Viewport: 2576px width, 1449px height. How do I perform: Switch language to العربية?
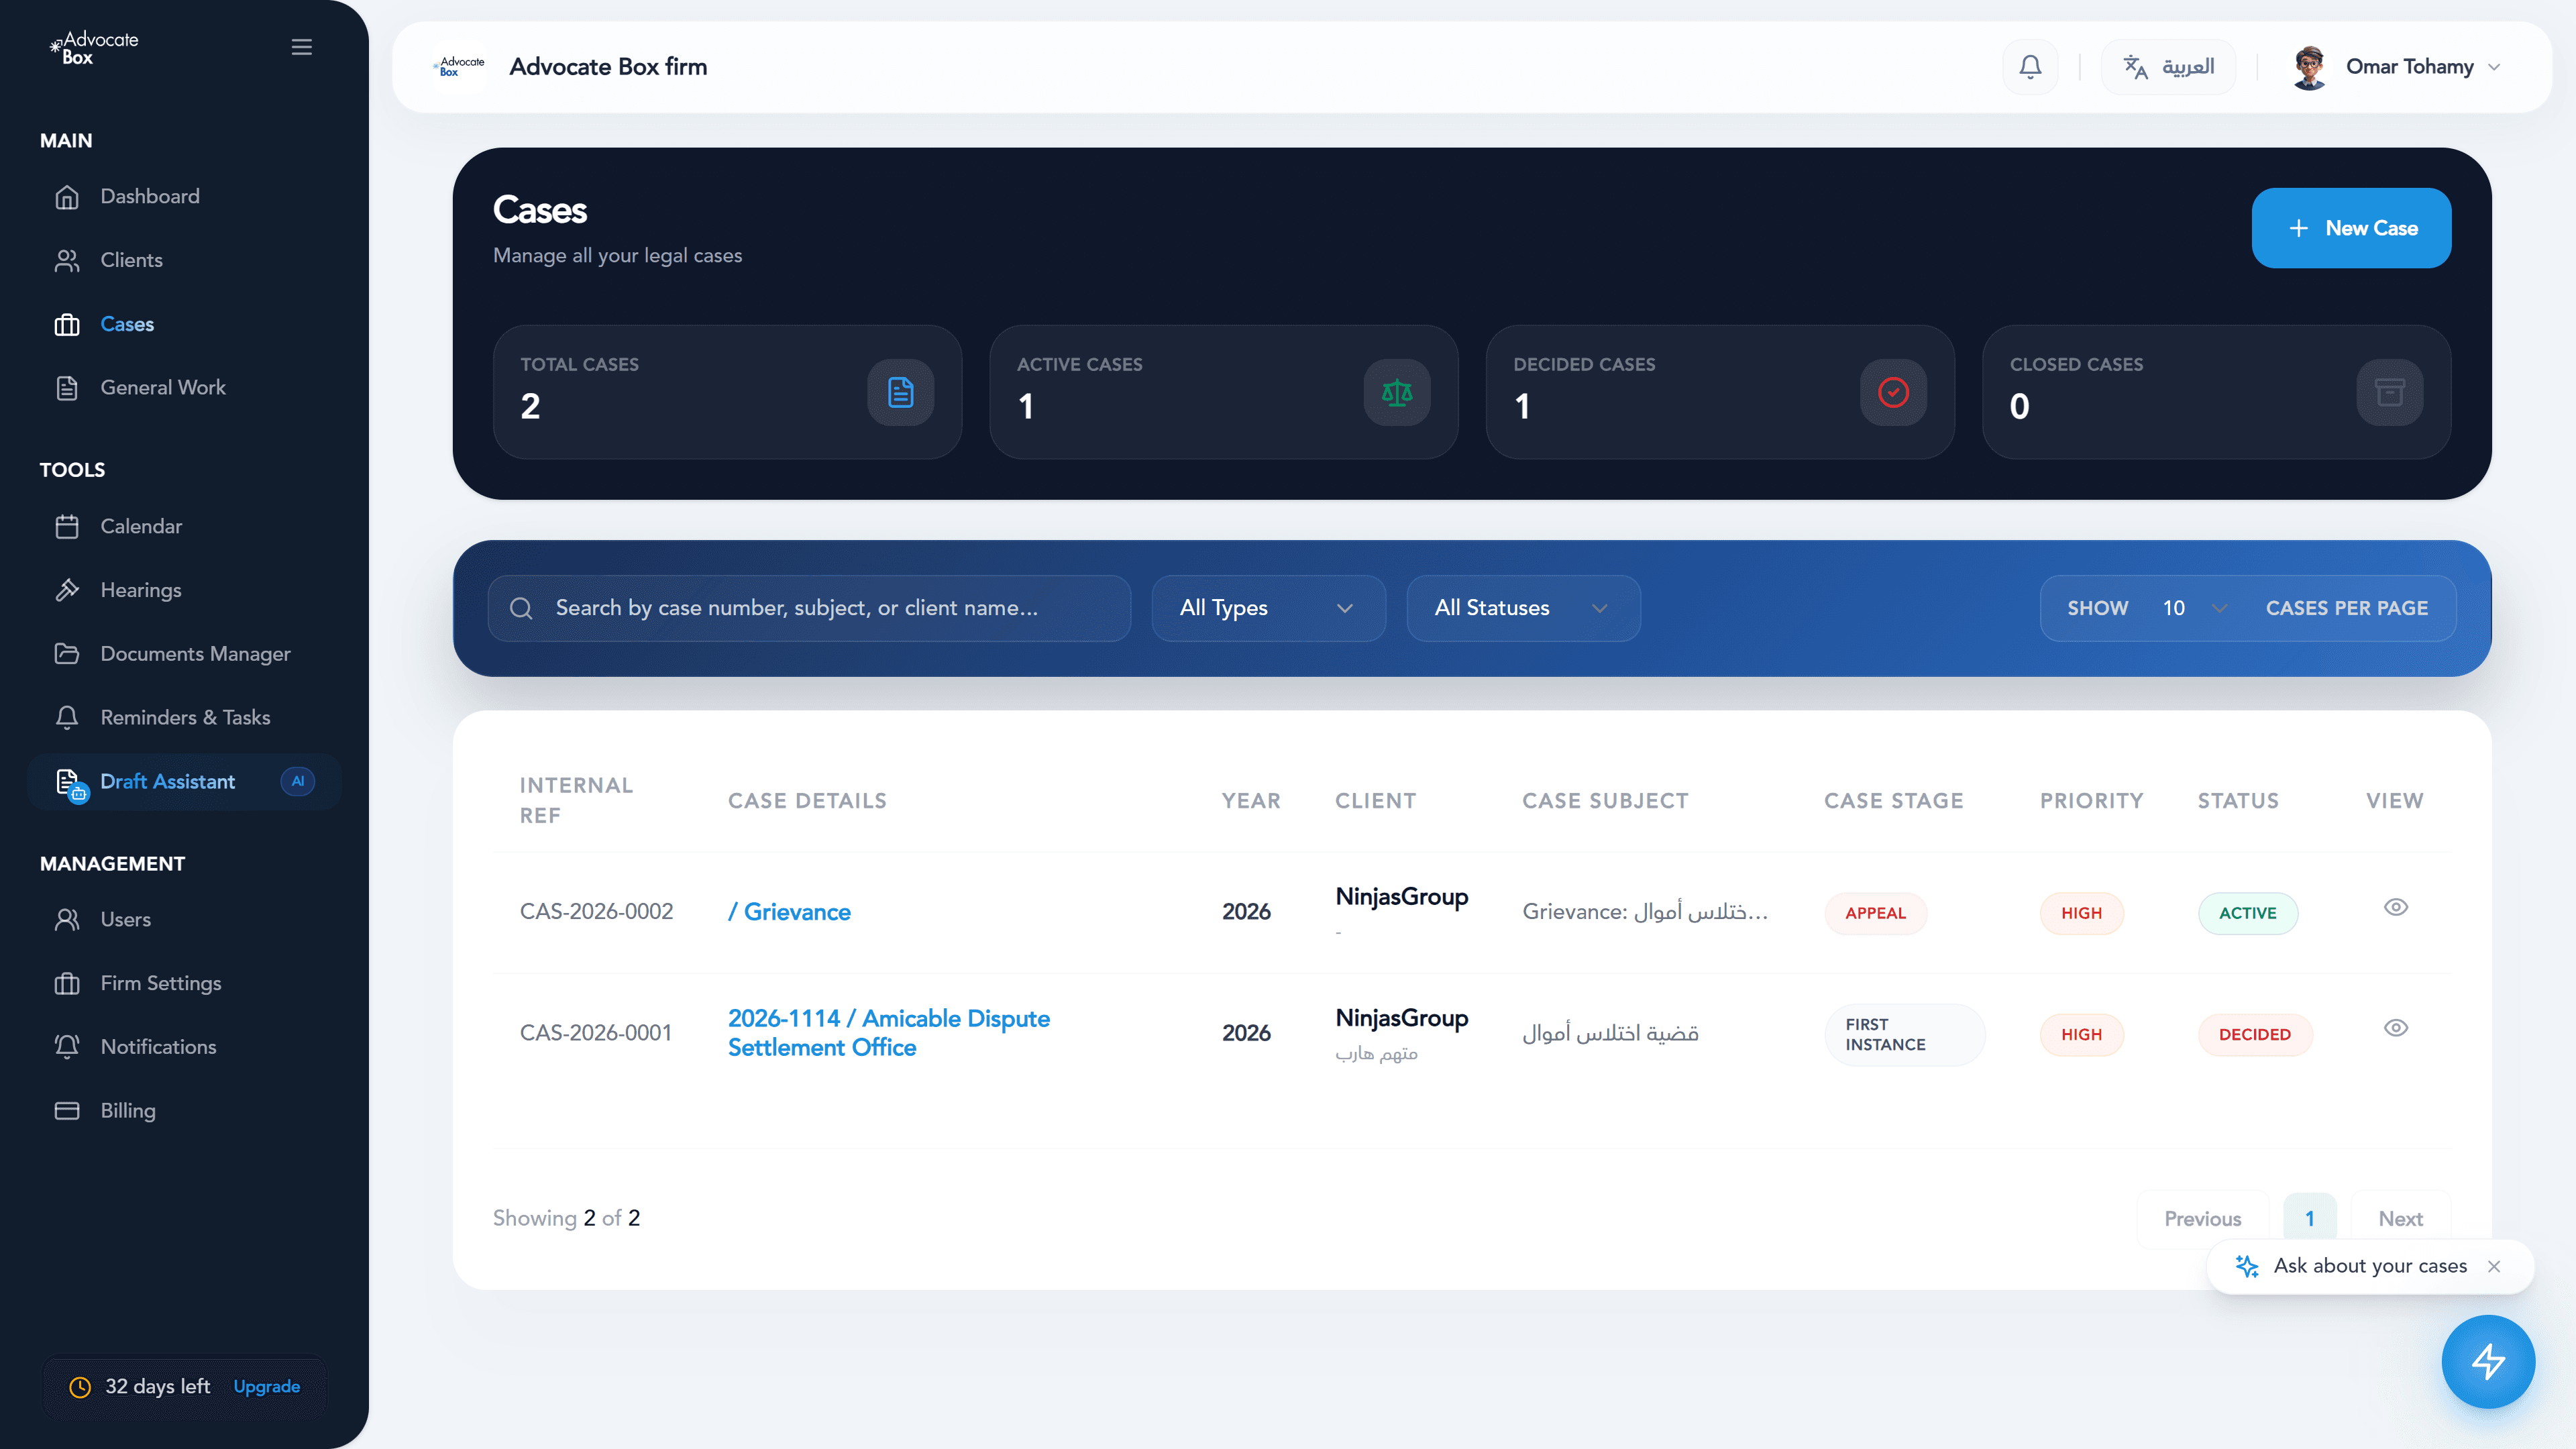pos(2169,66)
